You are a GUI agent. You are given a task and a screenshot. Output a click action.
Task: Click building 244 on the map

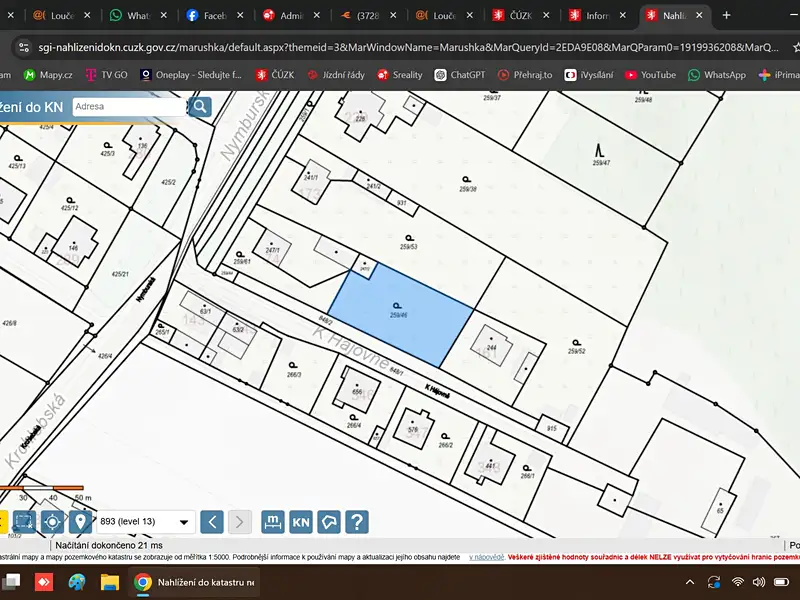491,345
